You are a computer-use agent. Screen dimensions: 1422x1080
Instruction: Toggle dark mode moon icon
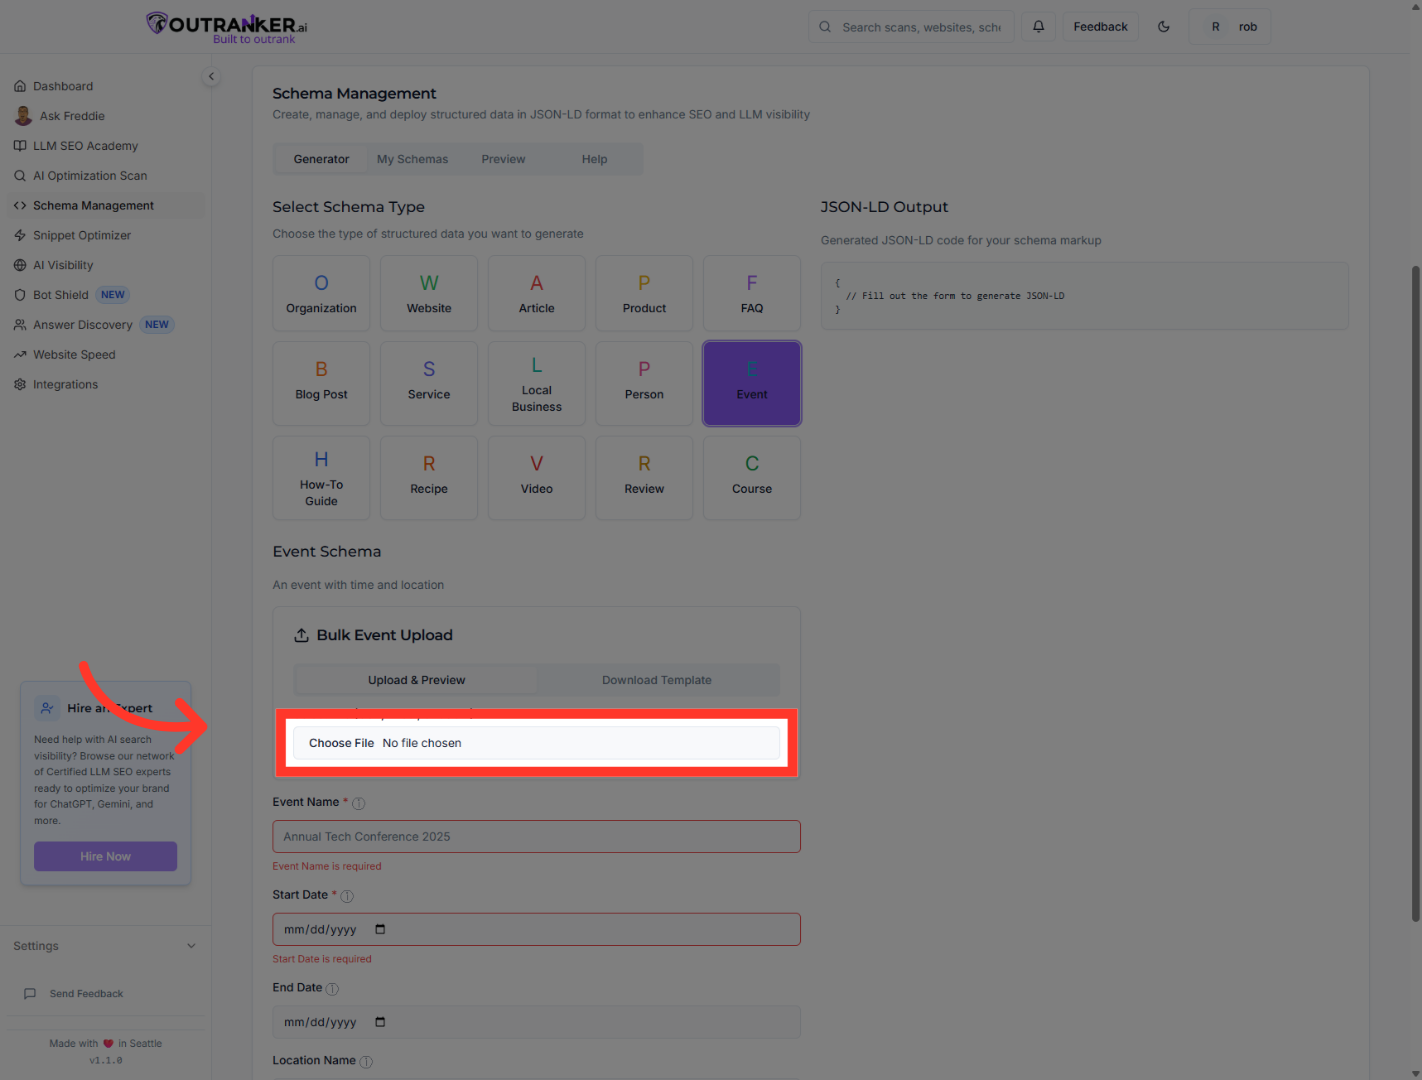[x=1164, y=27]
